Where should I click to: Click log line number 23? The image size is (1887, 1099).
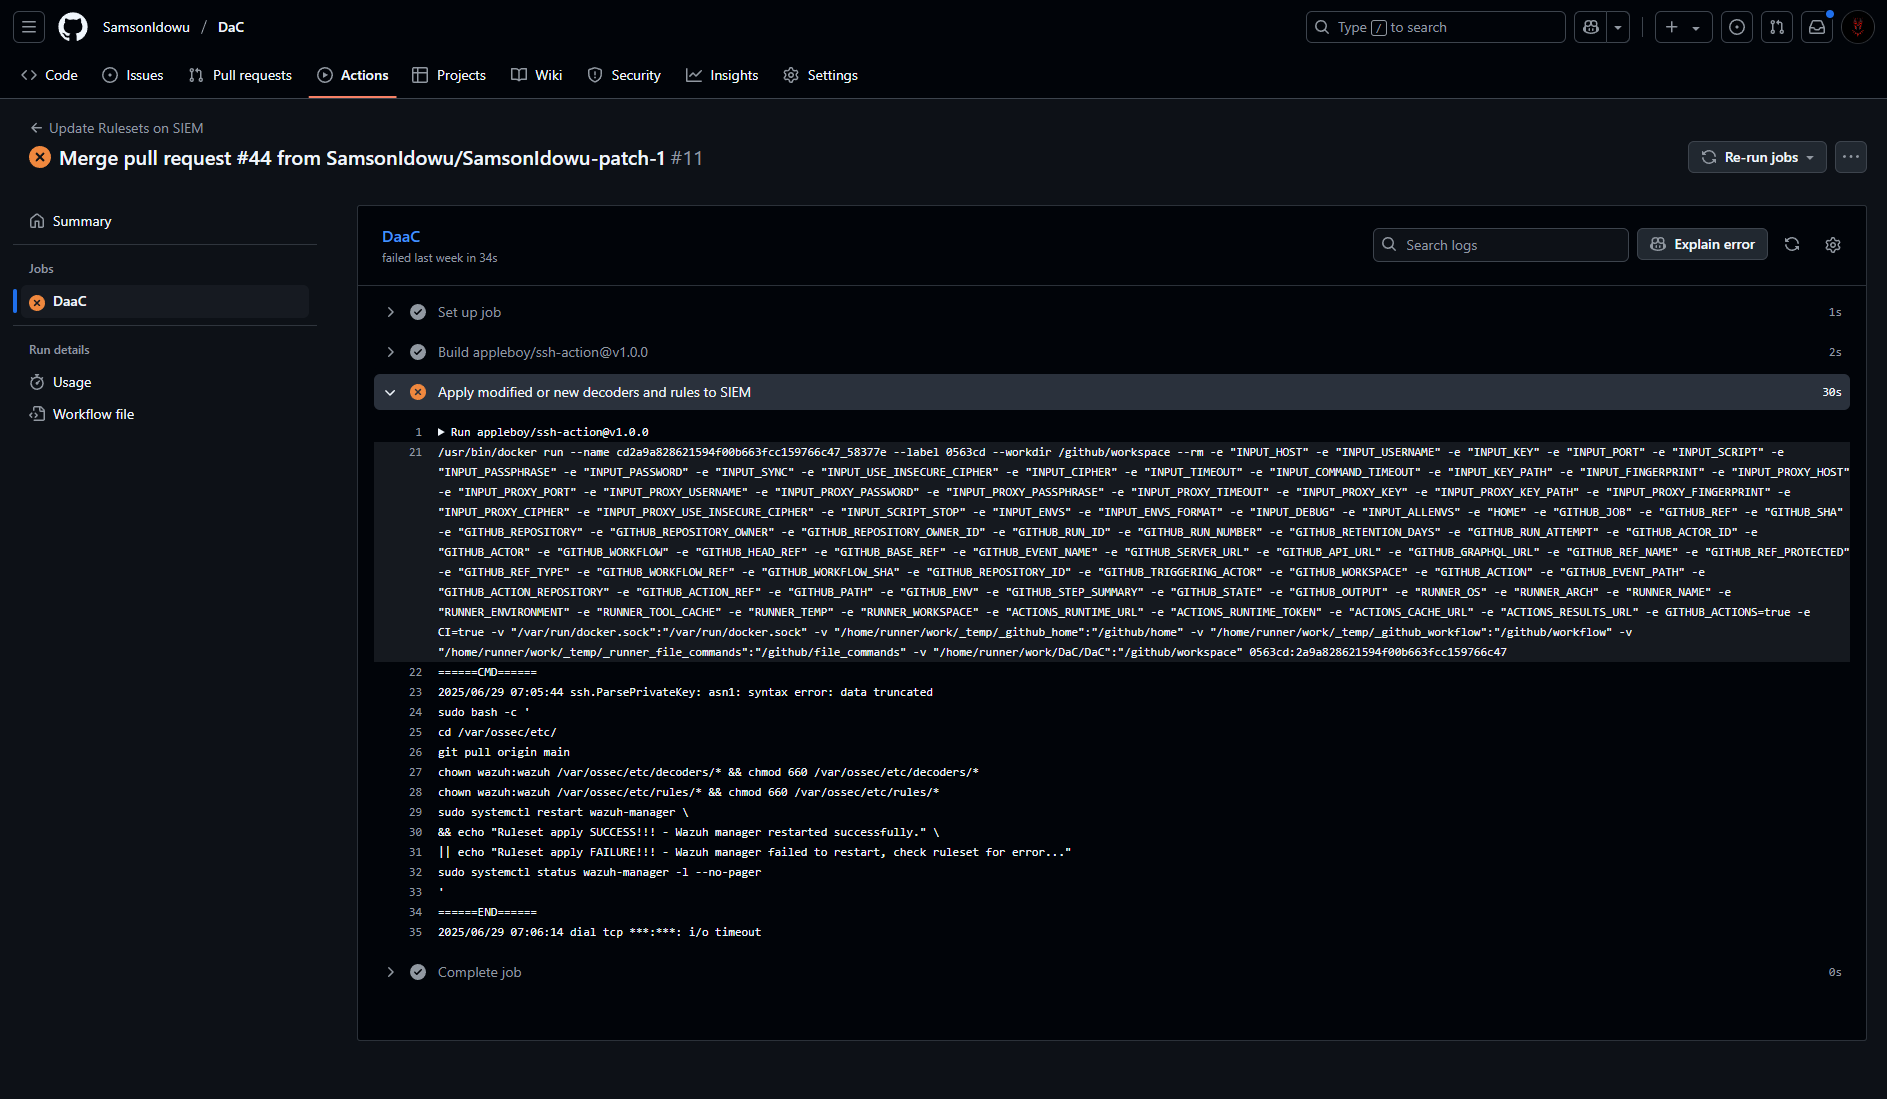pyautogui.click(x=416, y=692)
